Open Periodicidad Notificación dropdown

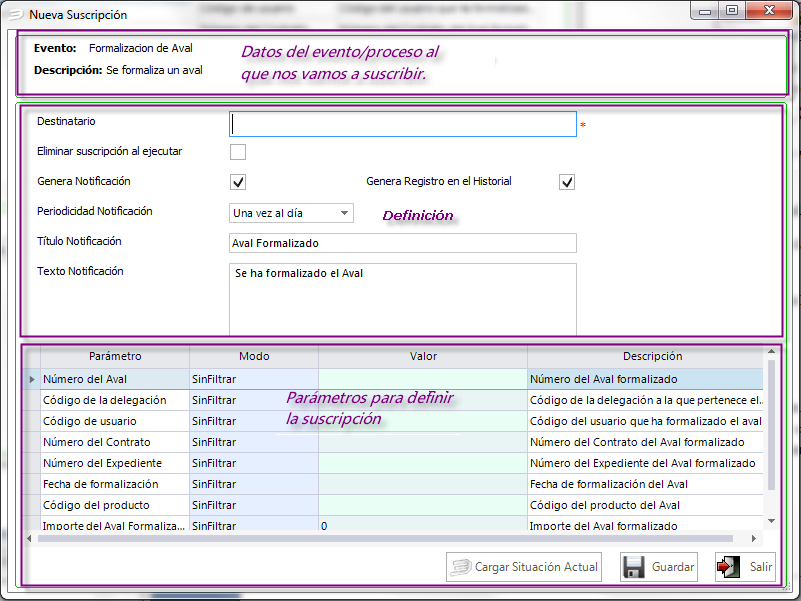pos(344,213)
